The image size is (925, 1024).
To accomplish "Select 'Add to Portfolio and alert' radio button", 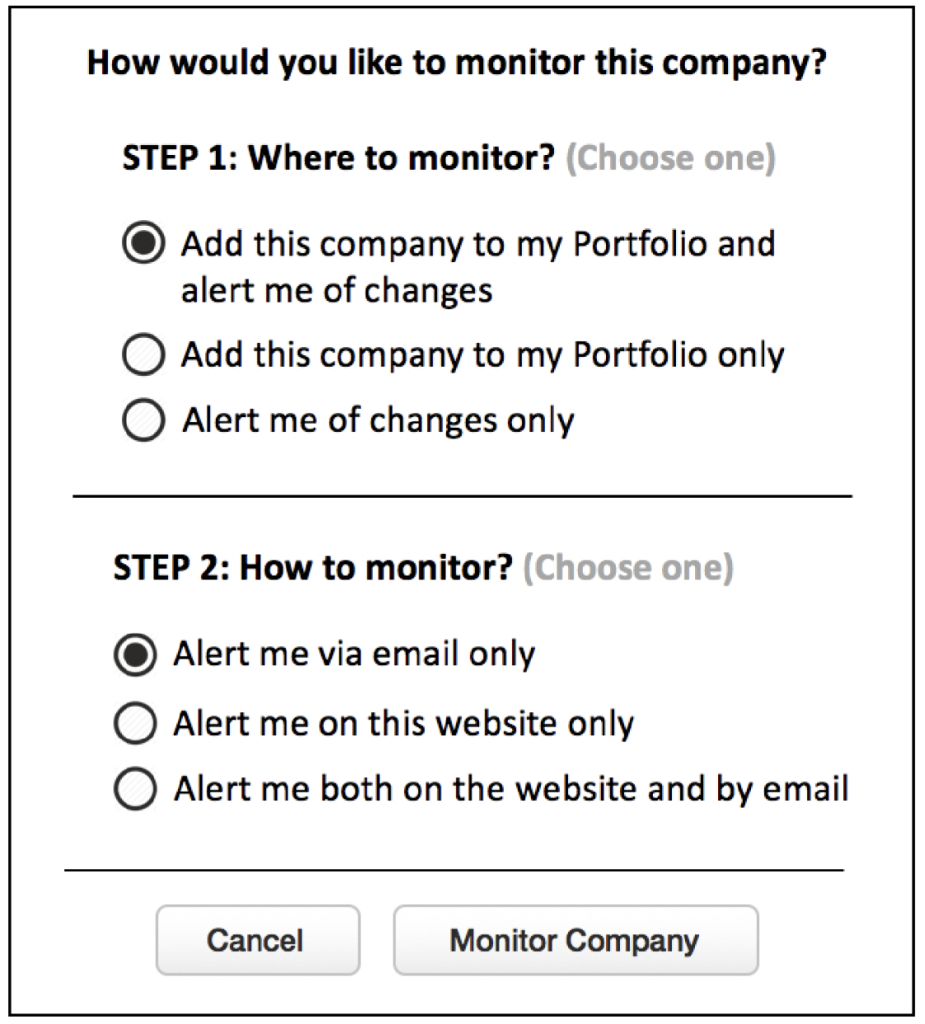I will 143,245.
